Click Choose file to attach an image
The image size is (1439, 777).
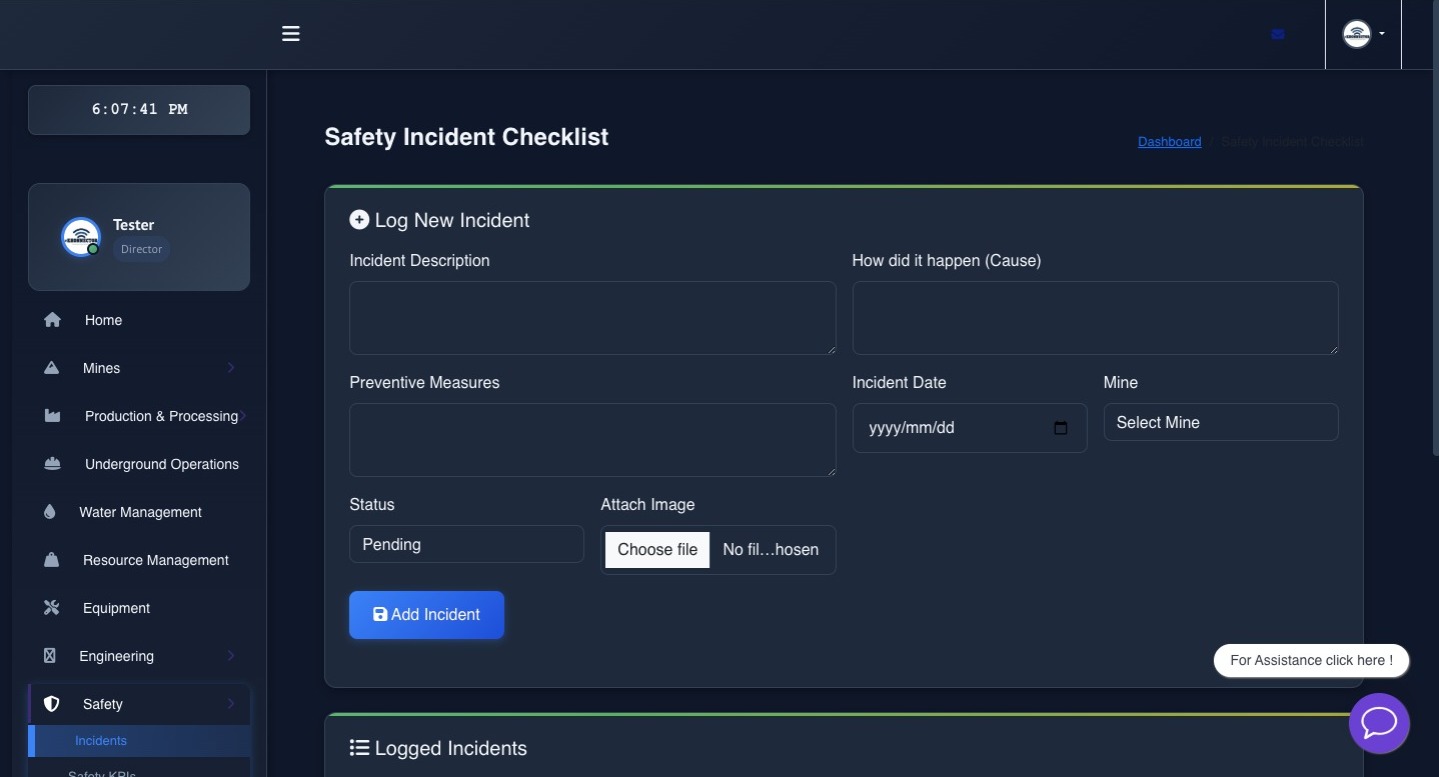(657, 549)
